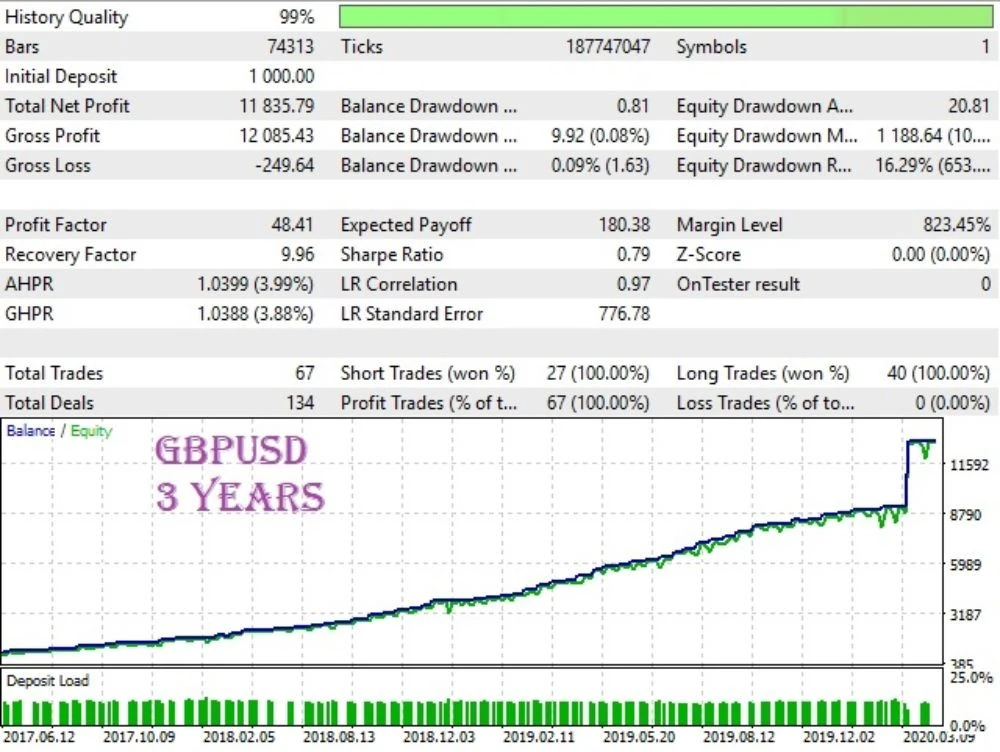Click the Initial Deposit value 1 000.00
Screen dimensions: 1000x752
pos(281,77)
